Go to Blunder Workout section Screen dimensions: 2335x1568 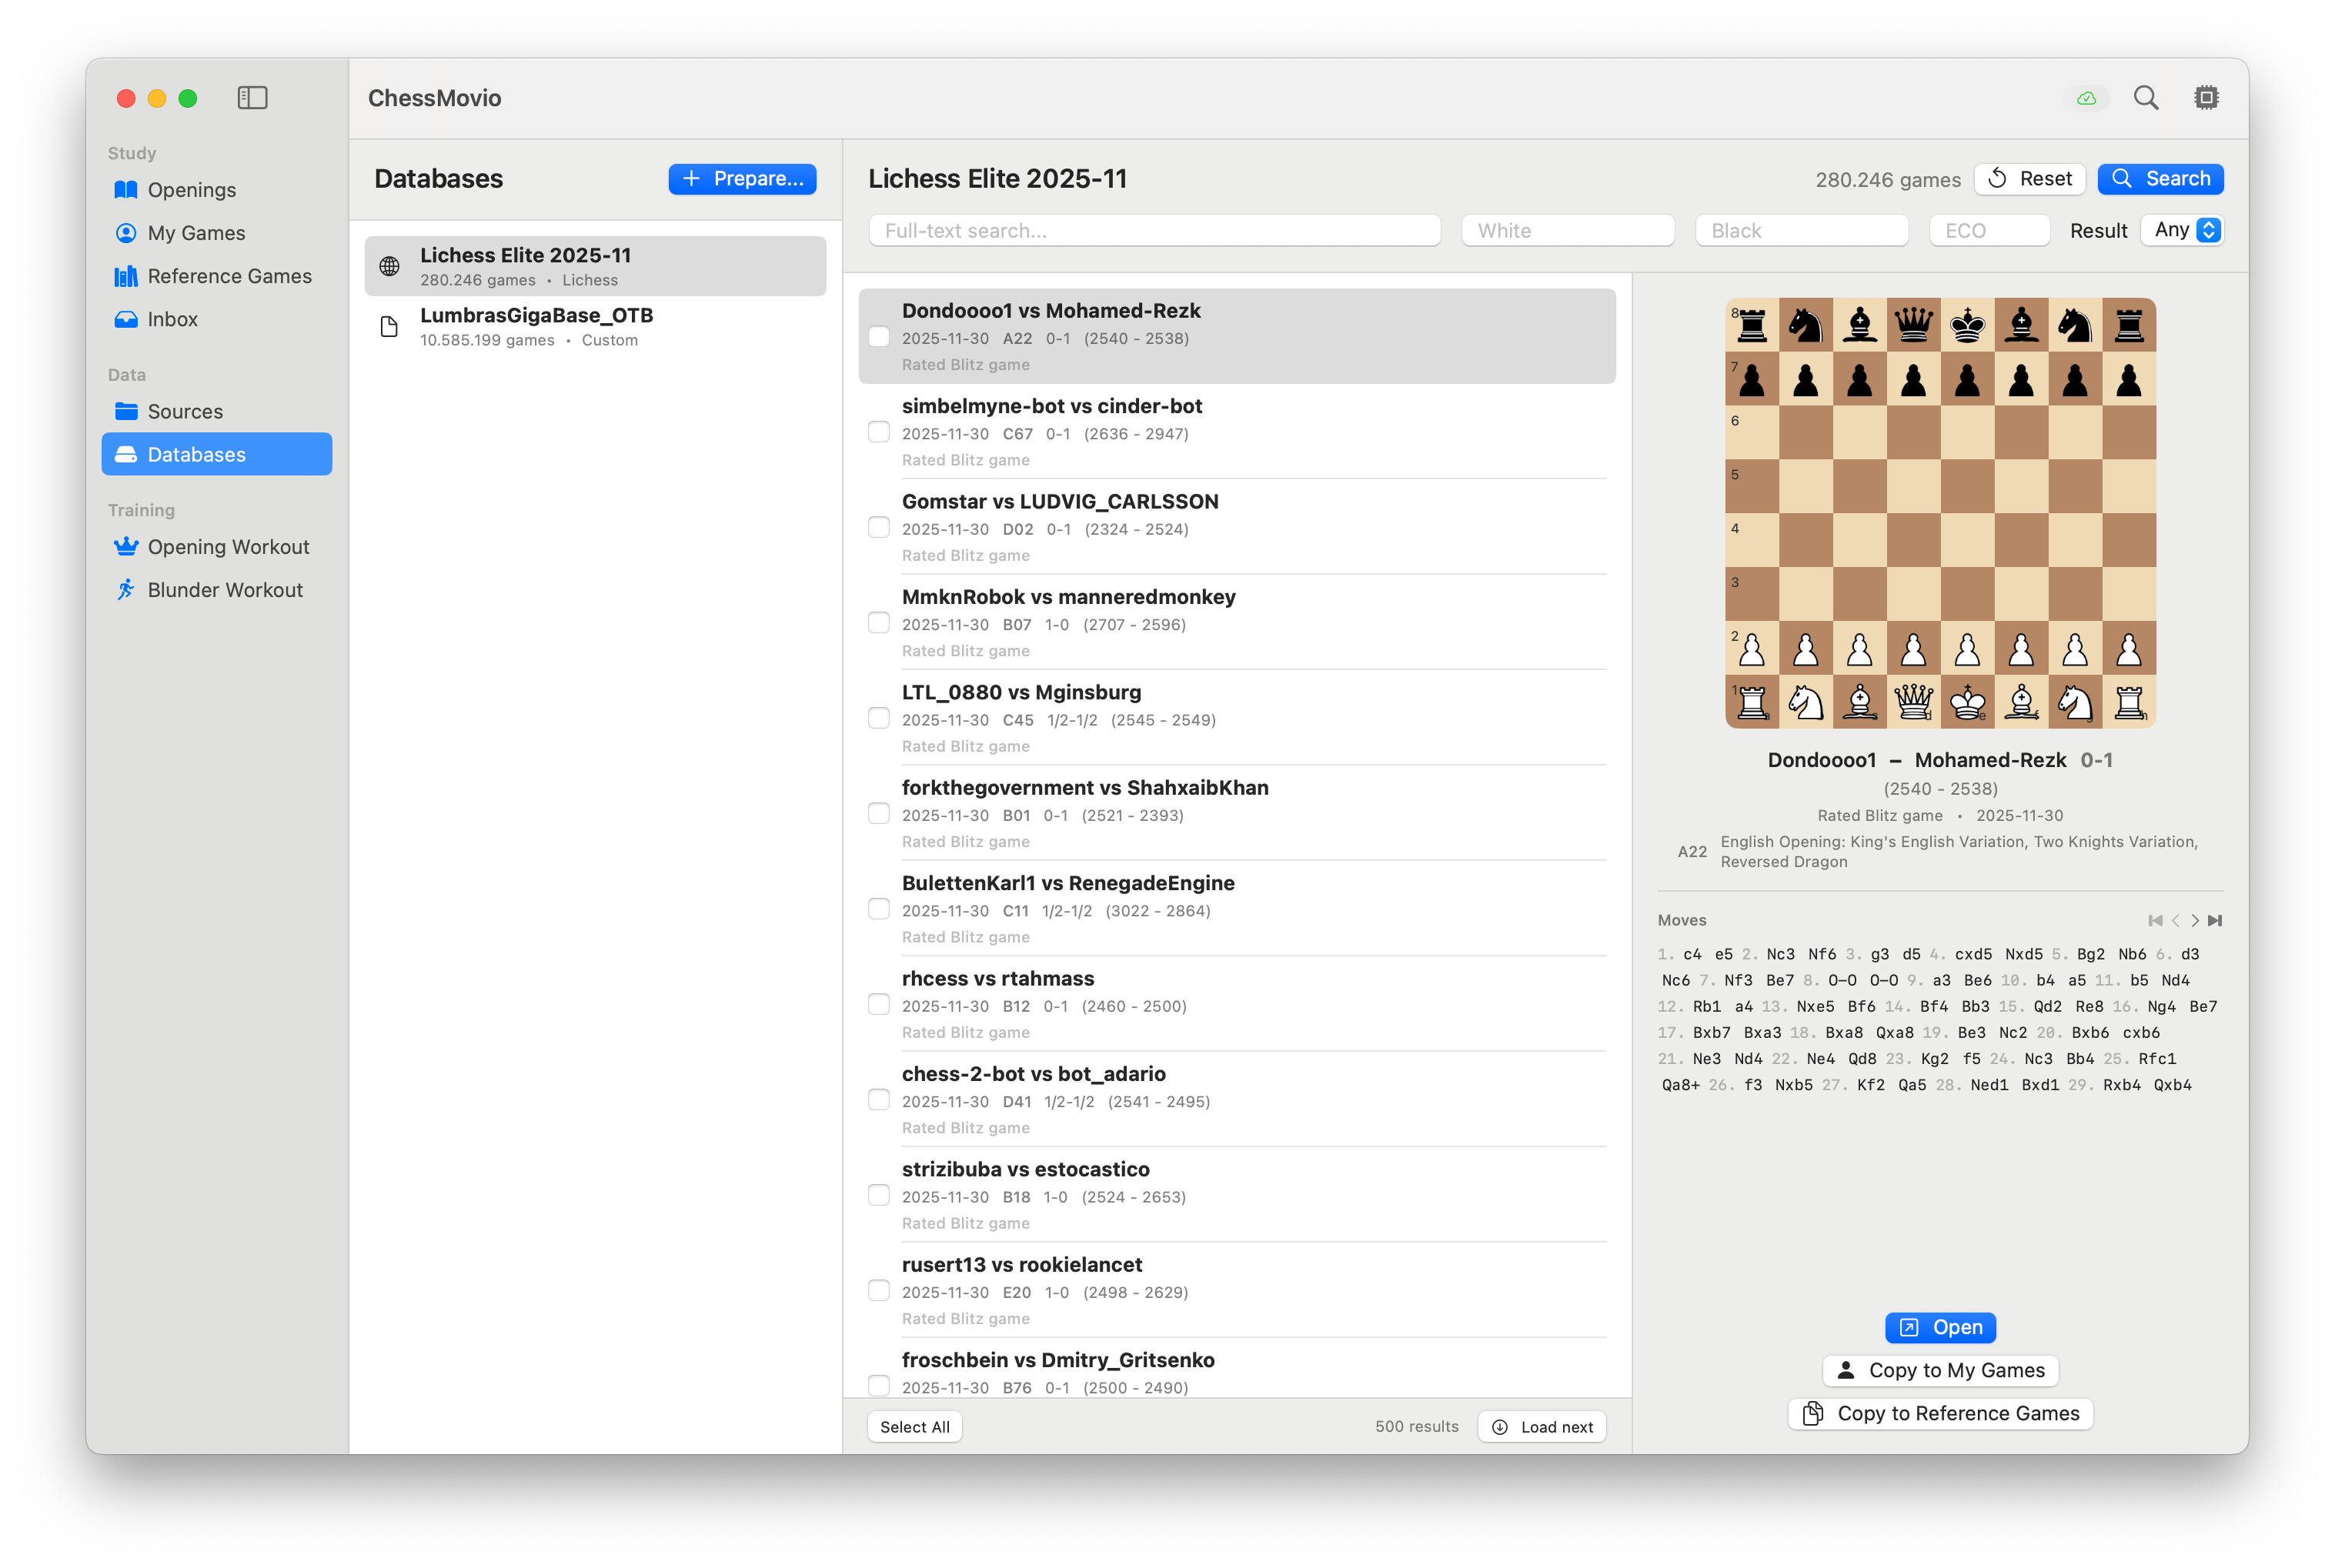coord(225,590)
